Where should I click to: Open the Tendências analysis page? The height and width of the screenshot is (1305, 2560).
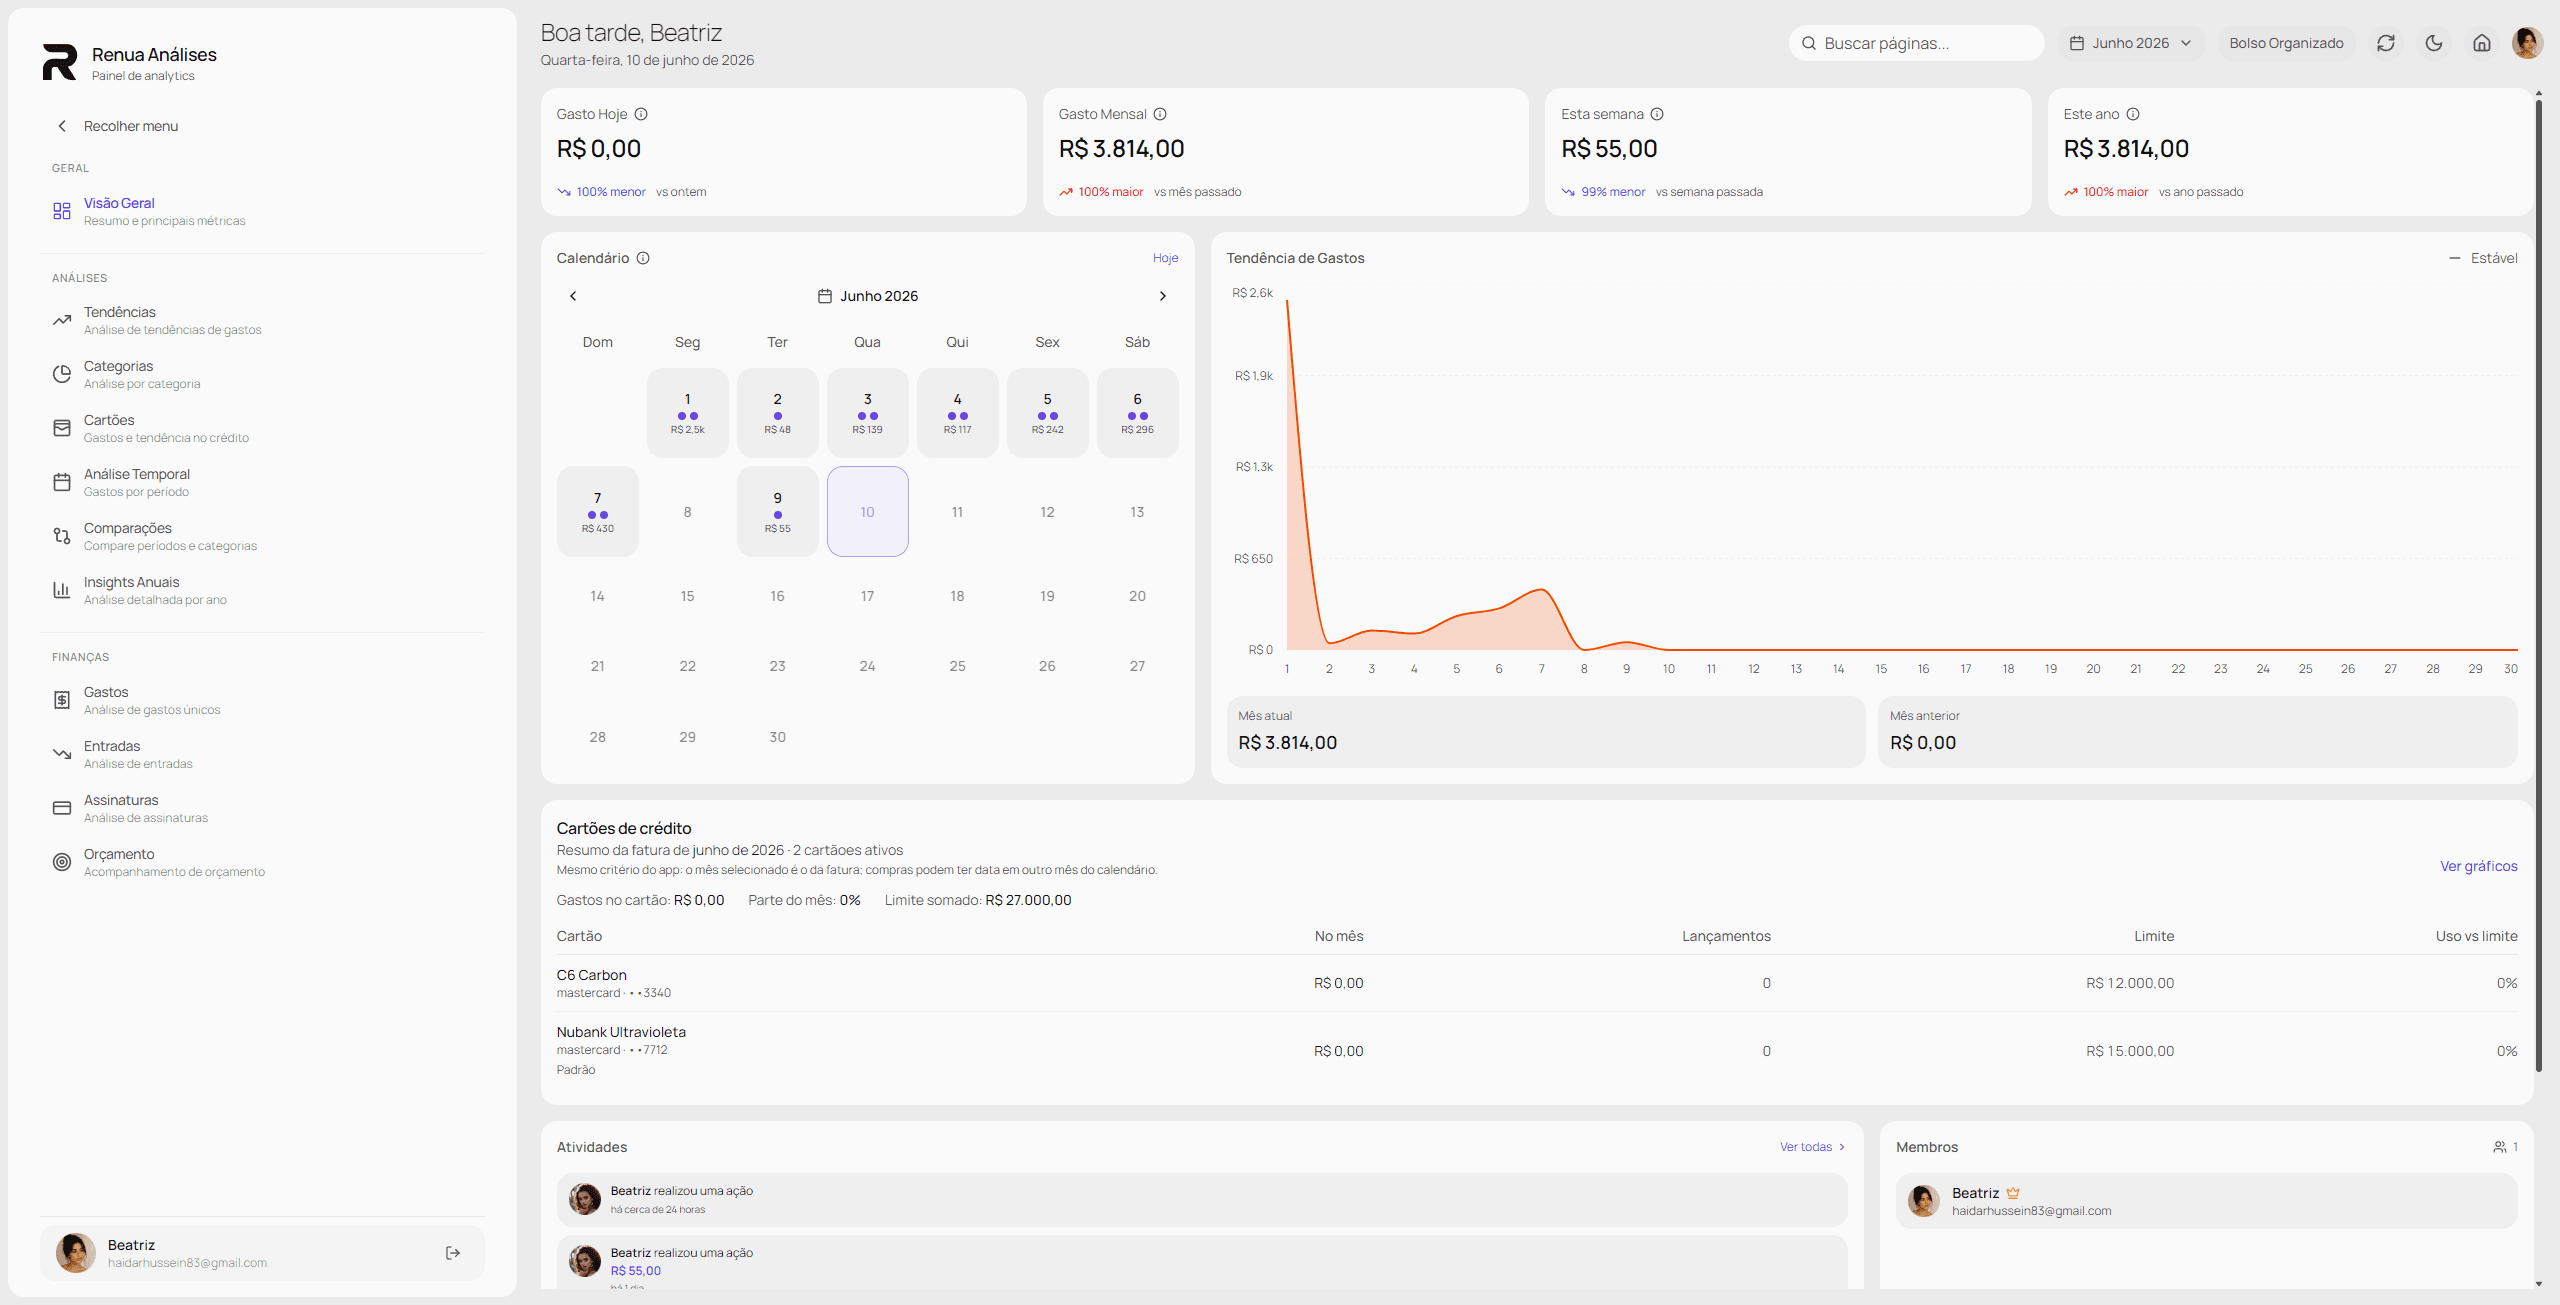click(x=262, y=320)
